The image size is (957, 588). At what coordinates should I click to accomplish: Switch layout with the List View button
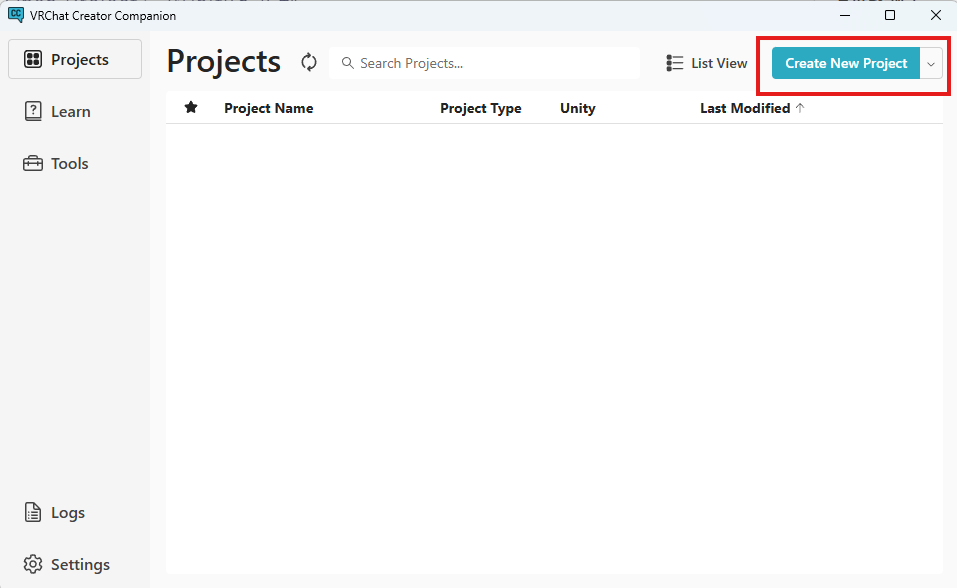(x=707, y=63)
